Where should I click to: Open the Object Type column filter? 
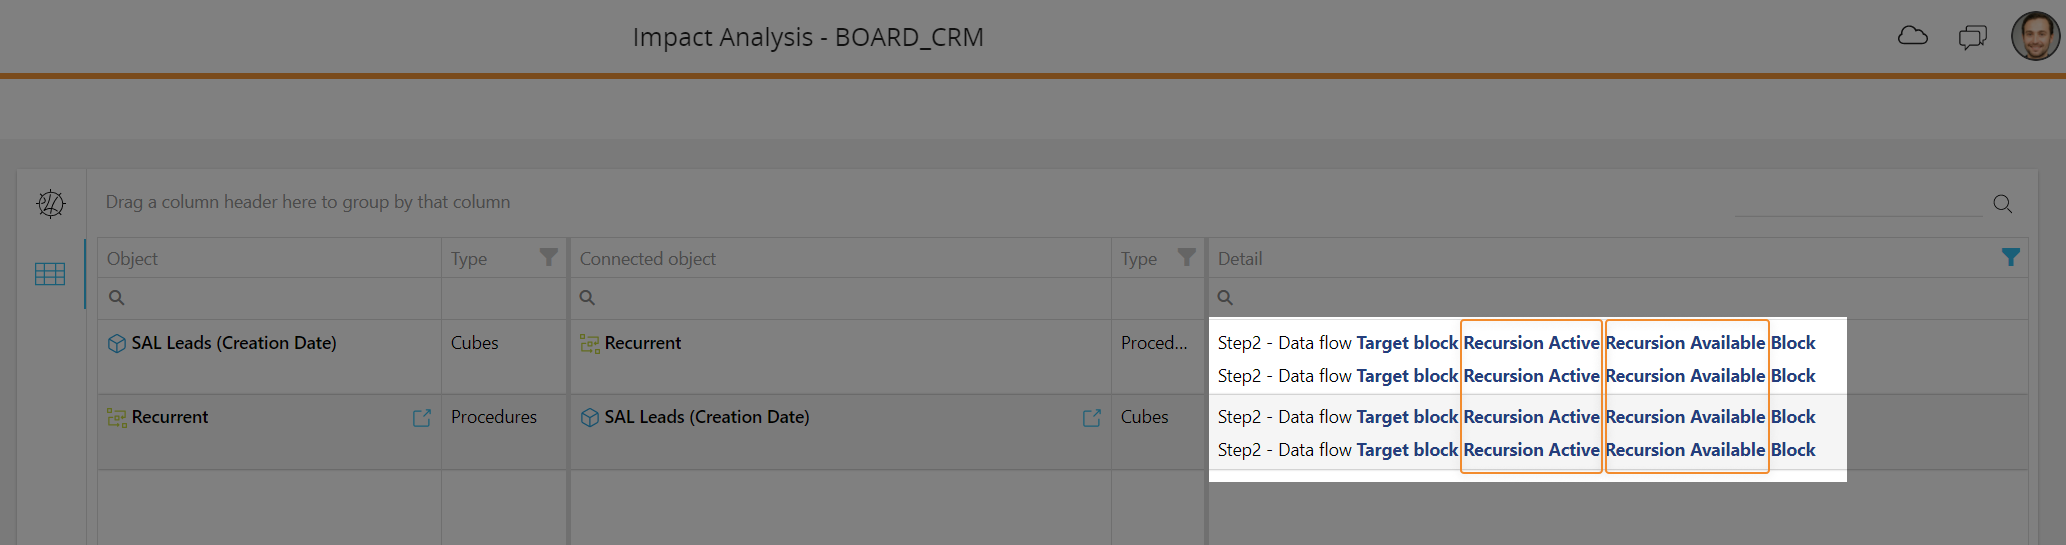(548, 258)
